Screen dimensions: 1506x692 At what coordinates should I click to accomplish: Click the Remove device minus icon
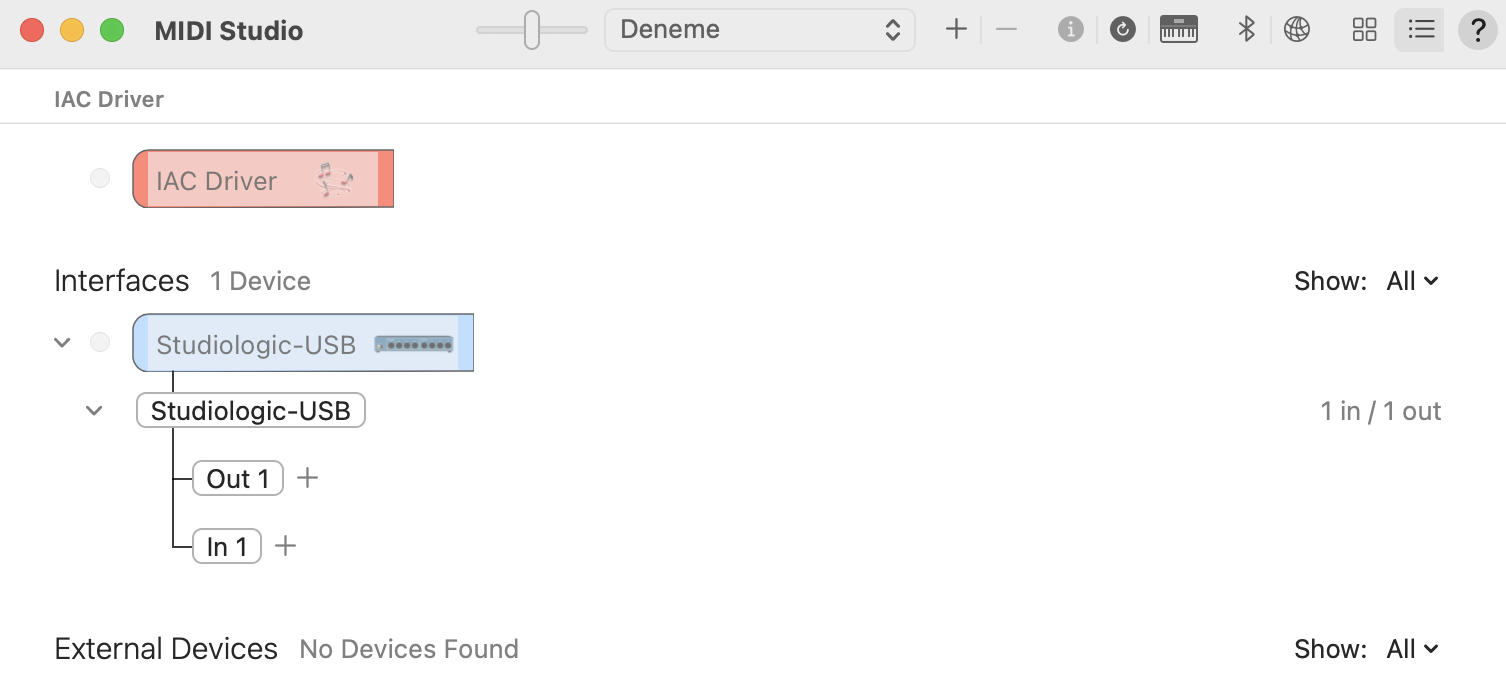click(x=1007, y=30)
